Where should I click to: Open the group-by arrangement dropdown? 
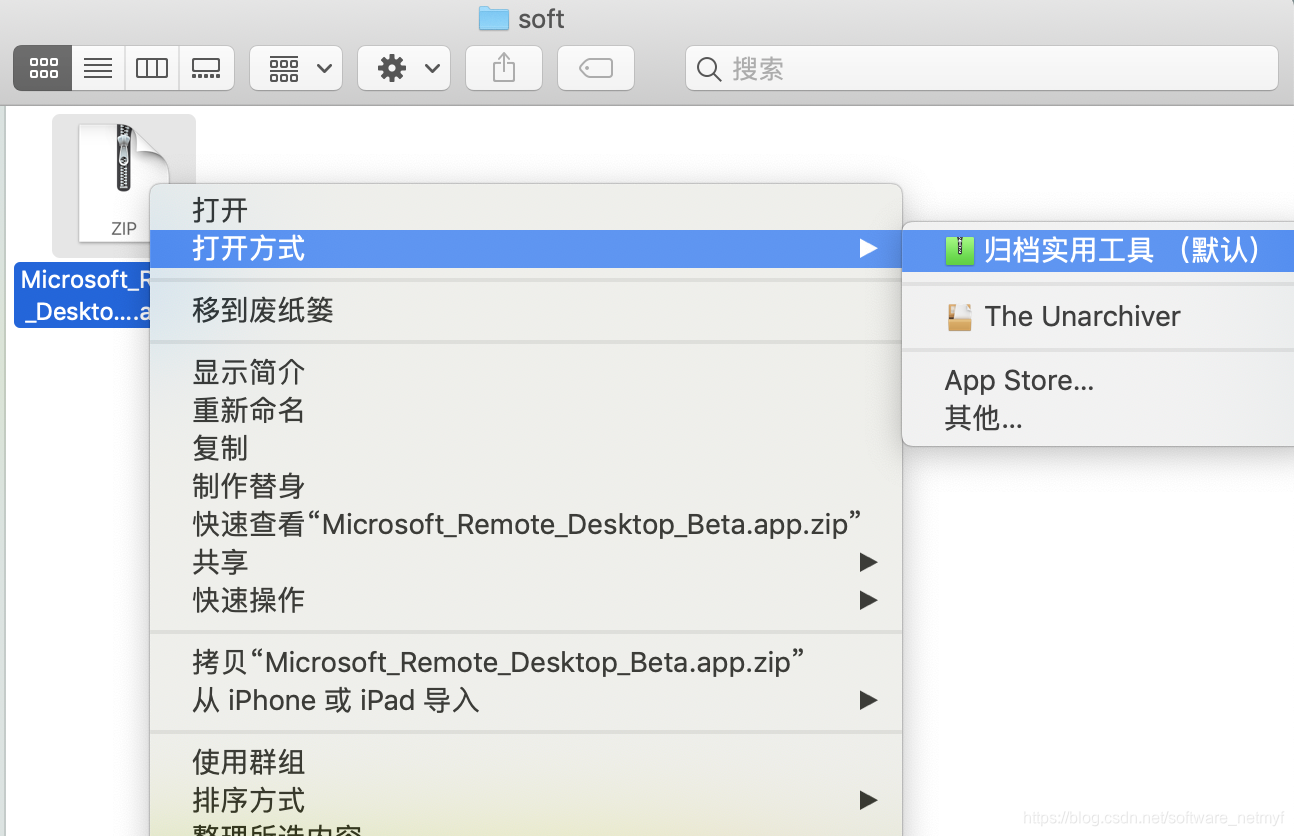point(296,68)
